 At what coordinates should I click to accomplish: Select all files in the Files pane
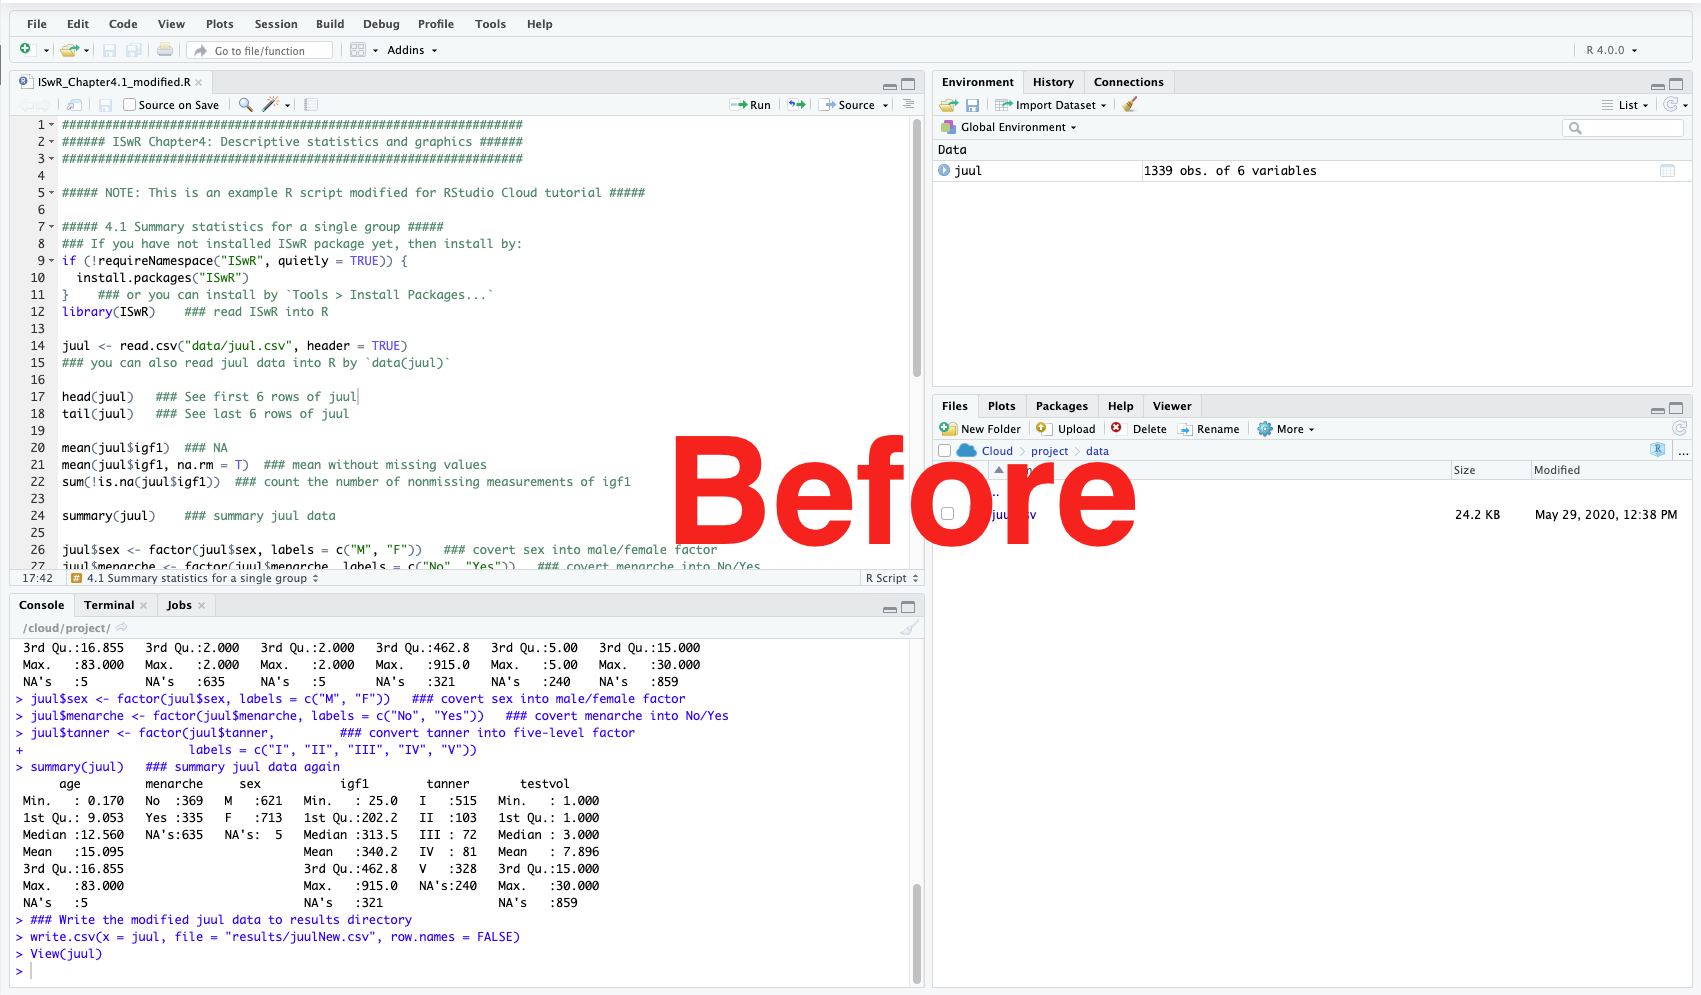point(944,450)
